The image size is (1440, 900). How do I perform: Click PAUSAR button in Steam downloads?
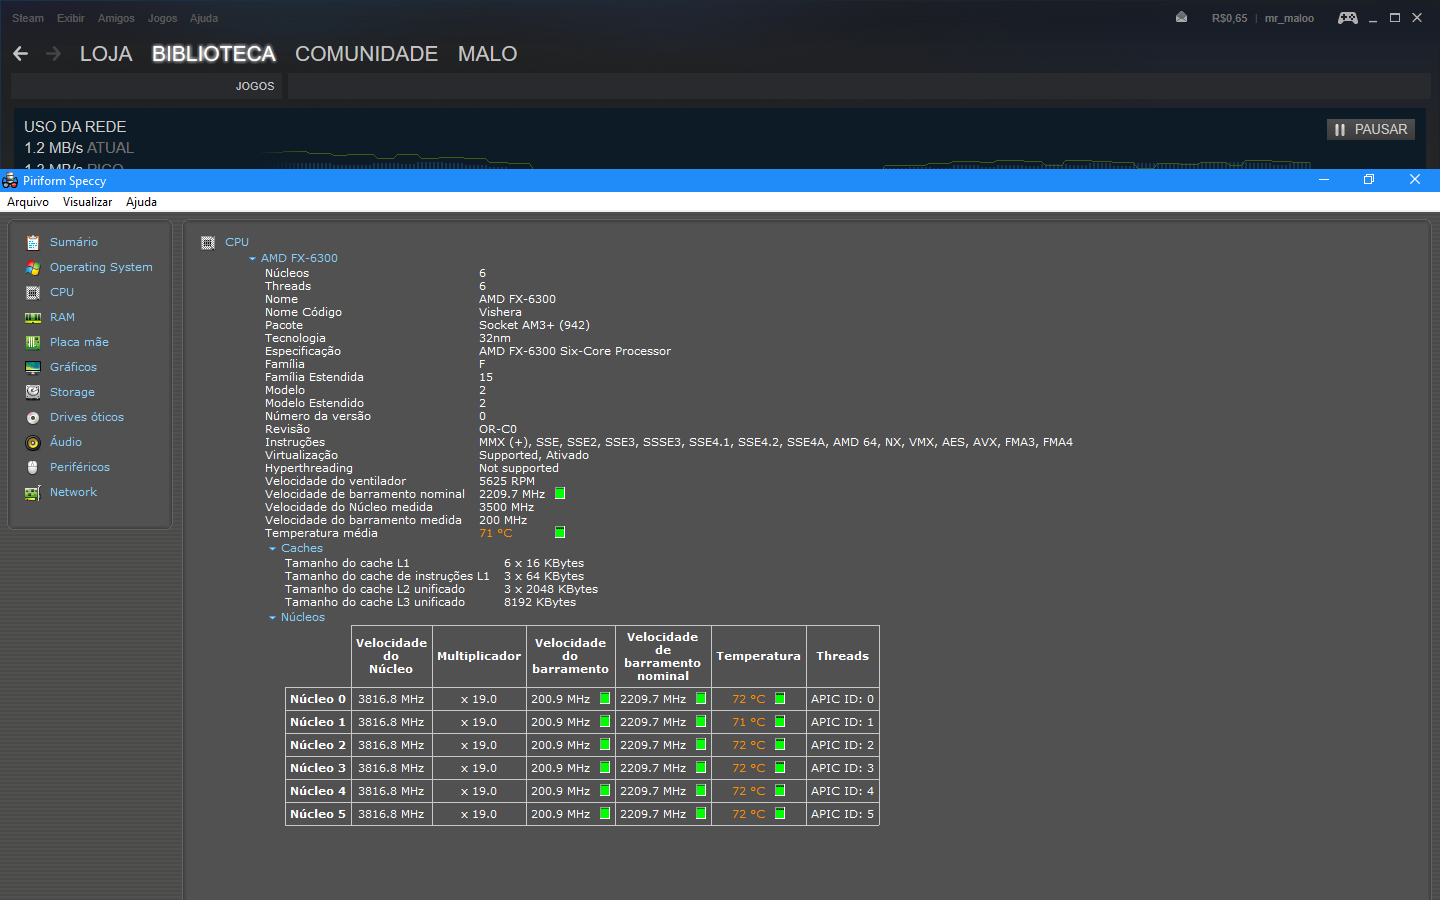(x=1371, y=129)
